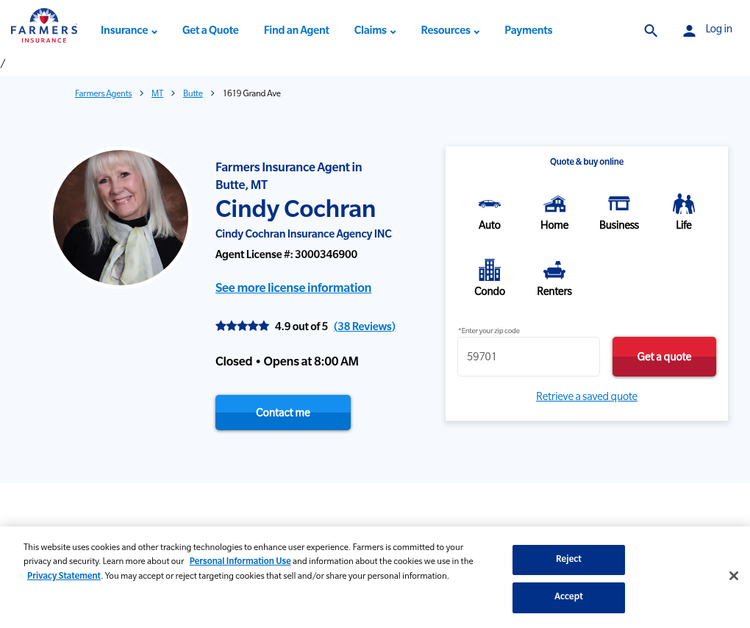Open the 38 Reviews link
The image size is (750, 628).
tap(364, 326)
